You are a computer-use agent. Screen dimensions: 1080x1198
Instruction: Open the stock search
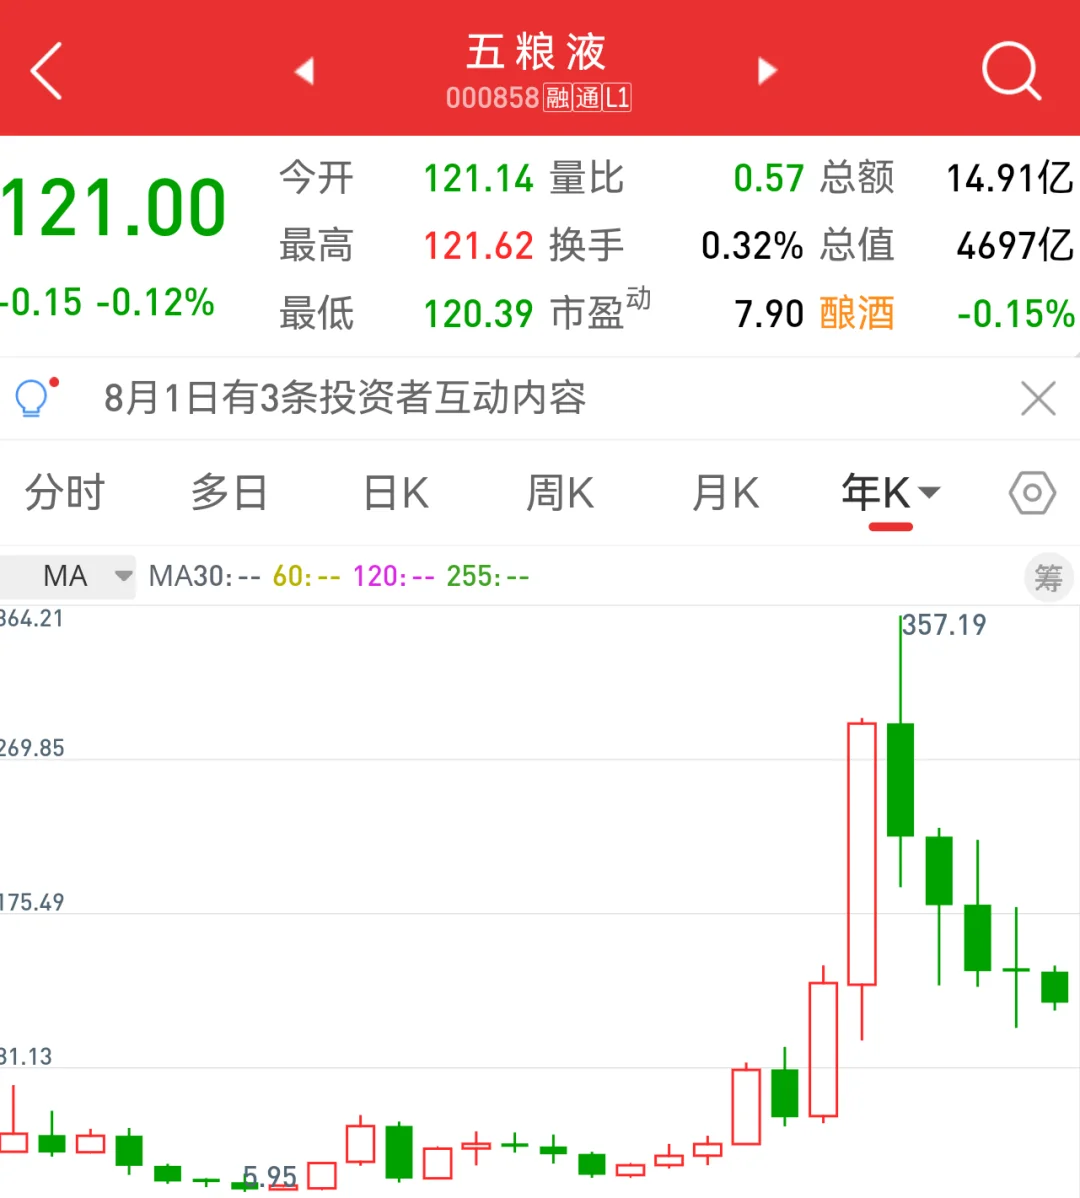1010,70
